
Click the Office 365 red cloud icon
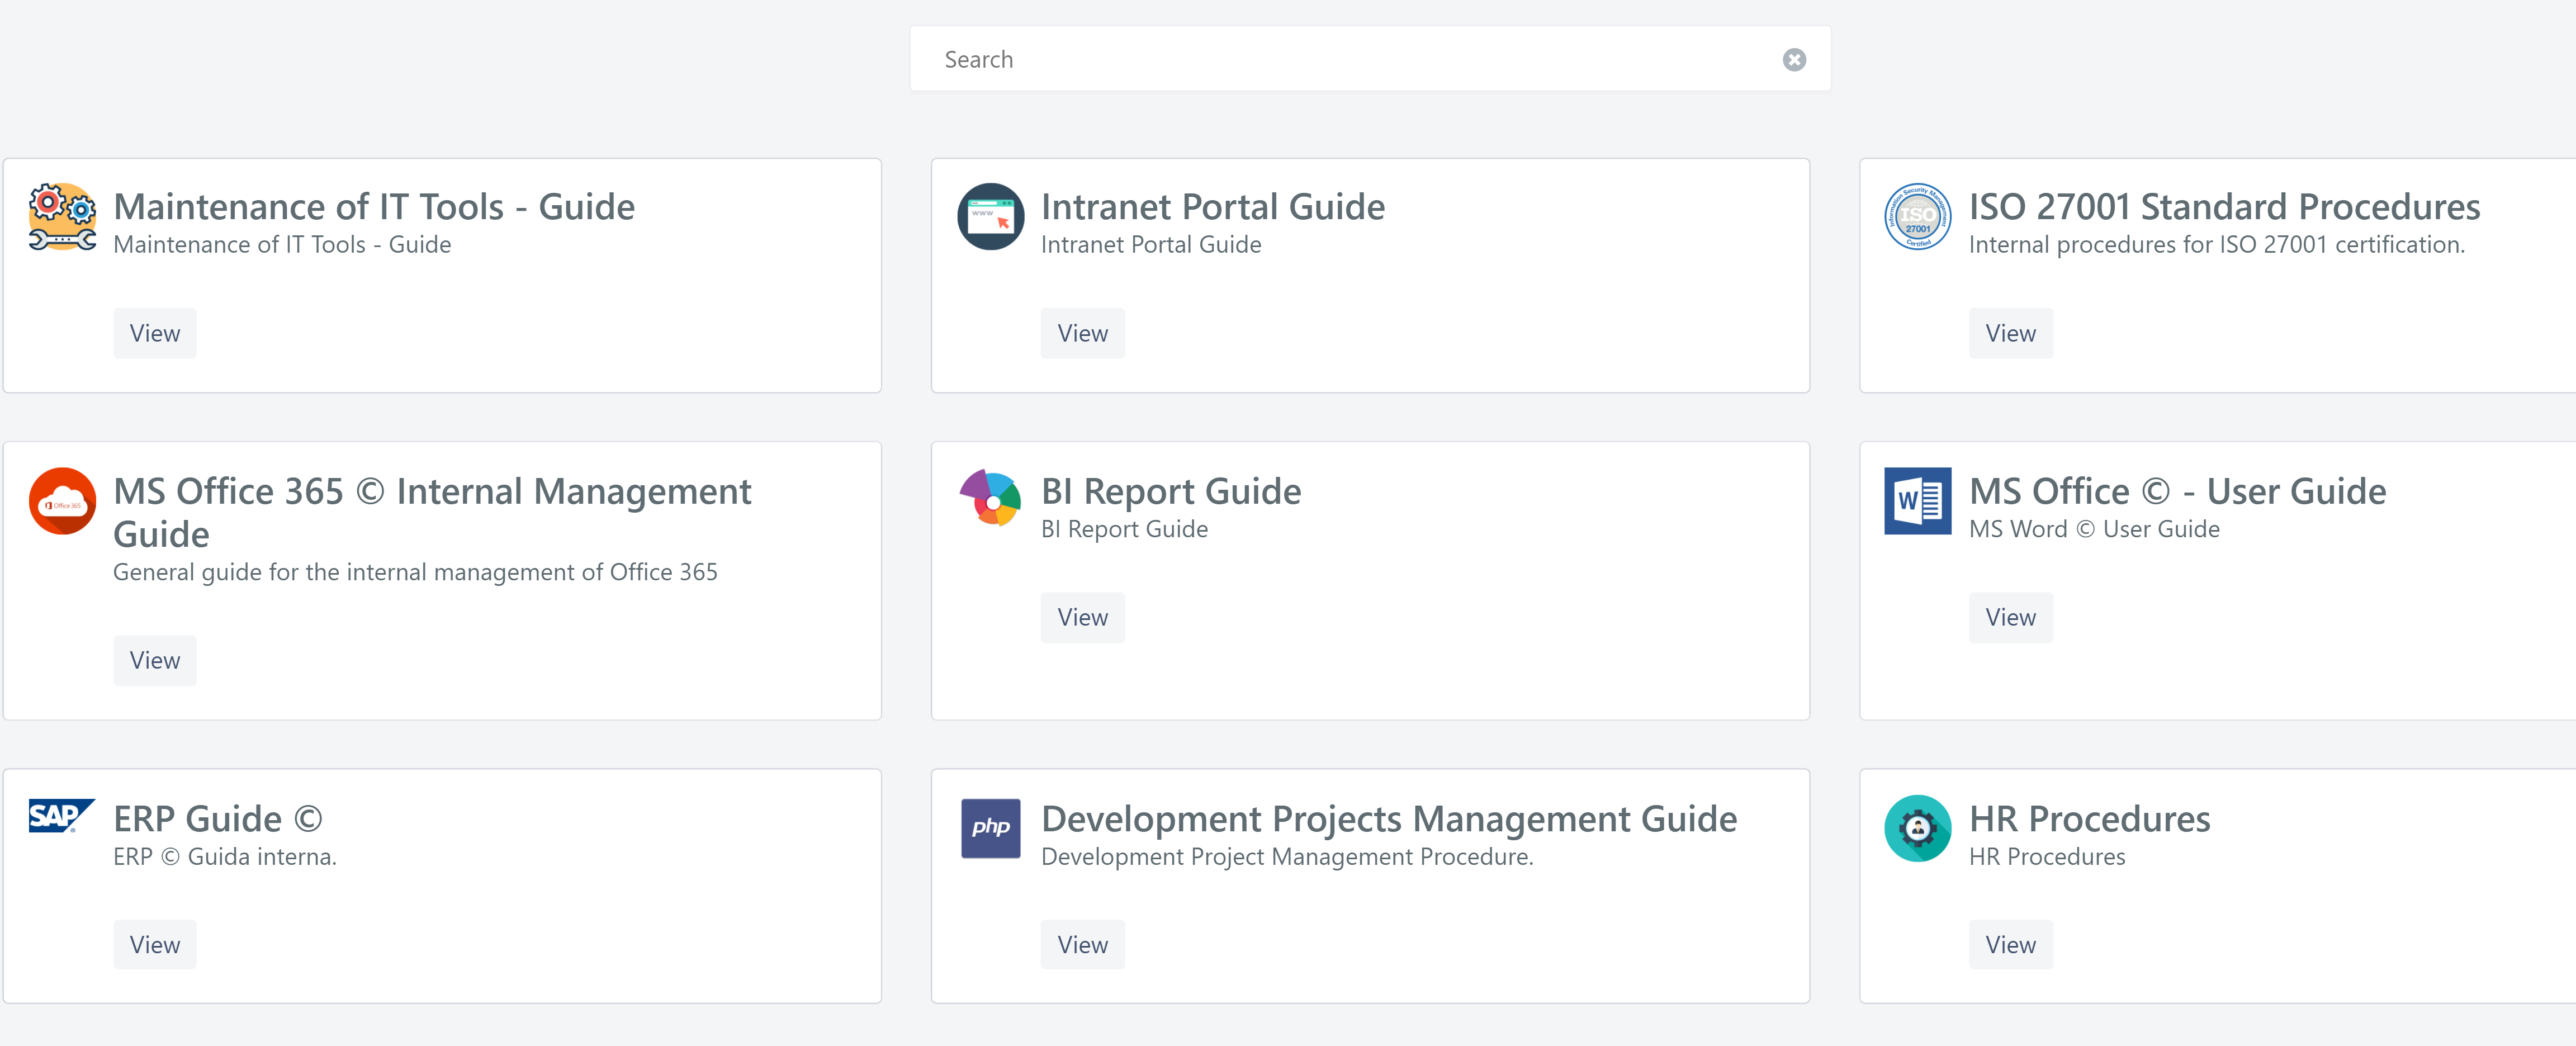point(62,501)
